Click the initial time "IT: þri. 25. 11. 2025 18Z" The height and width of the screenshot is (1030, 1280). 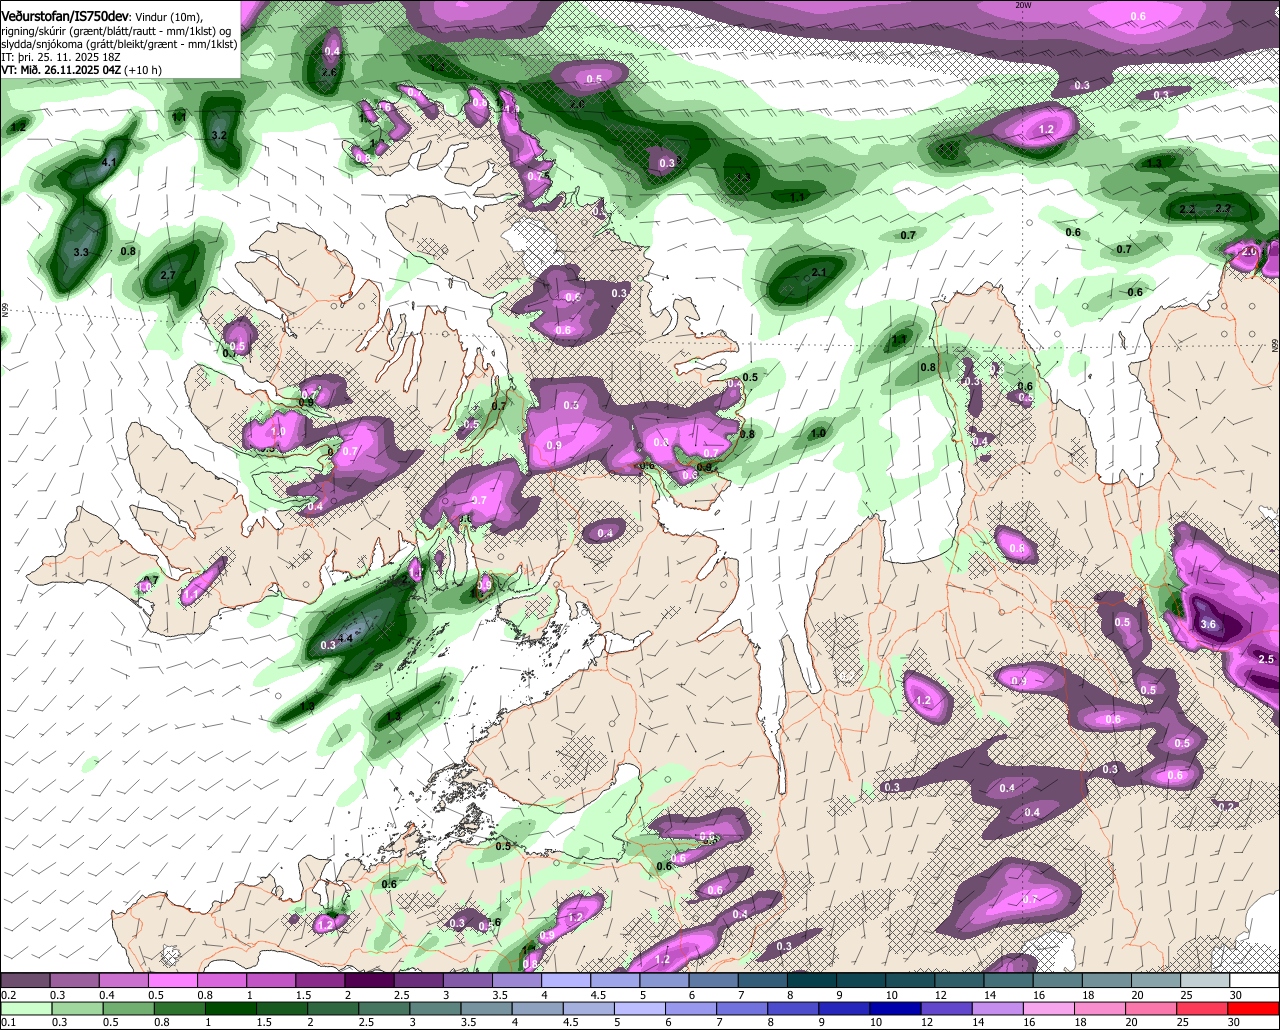(x=62, y=57)
